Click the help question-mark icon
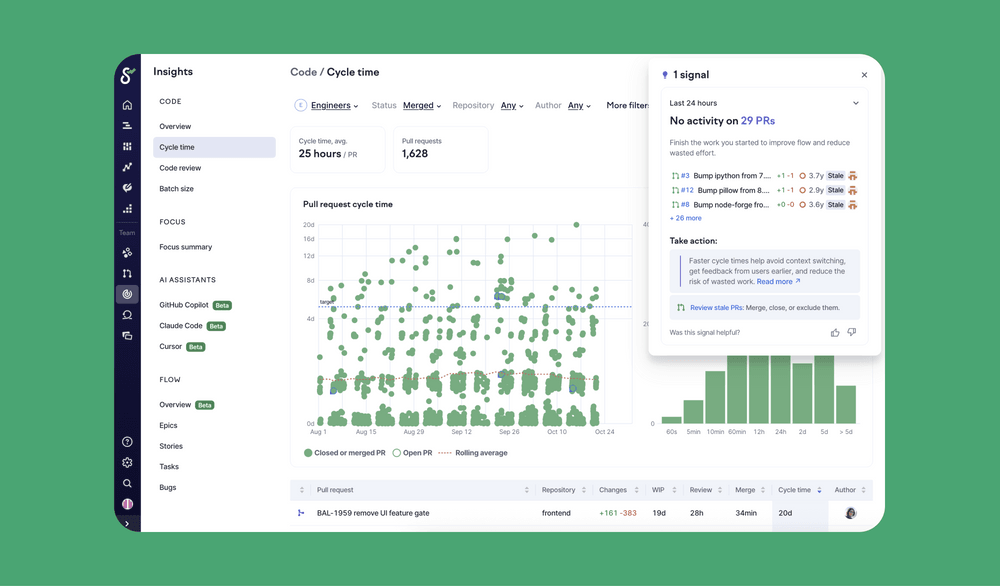 (129, 441)
